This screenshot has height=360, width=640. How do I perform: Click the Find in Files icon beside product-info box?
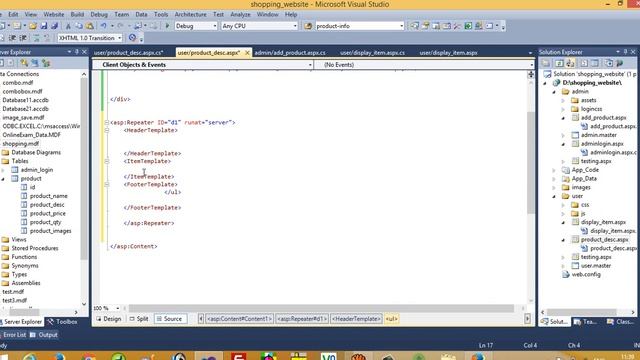click(x=308, y=26)
